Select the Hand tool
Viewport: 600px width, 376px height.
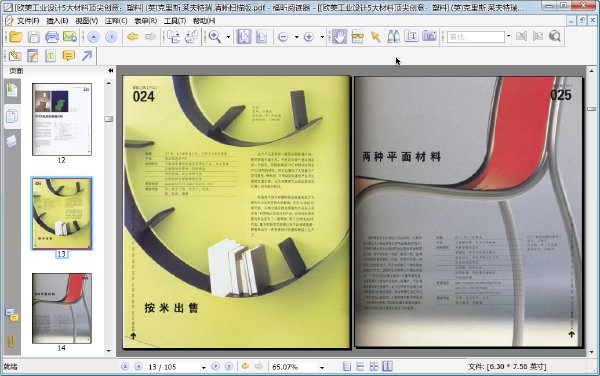pos(339,37)
